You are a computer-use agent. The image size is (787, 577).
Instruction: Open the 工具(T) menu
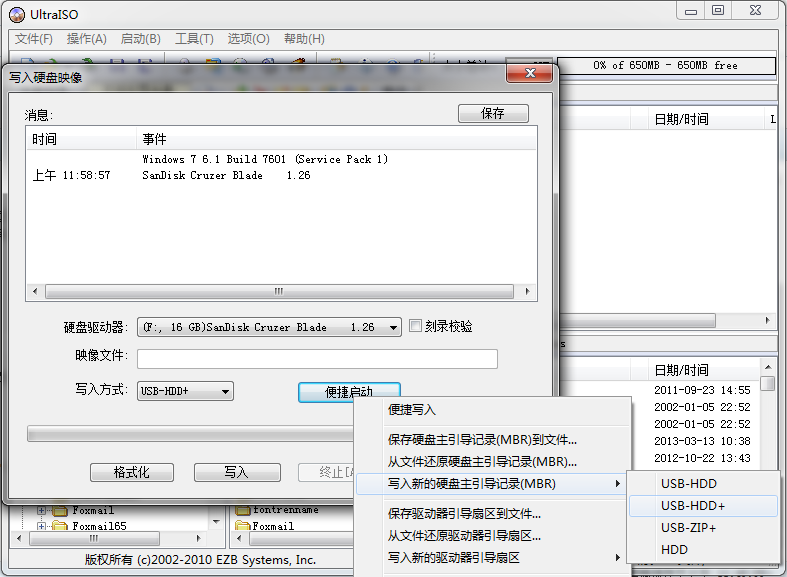[194, 39]
